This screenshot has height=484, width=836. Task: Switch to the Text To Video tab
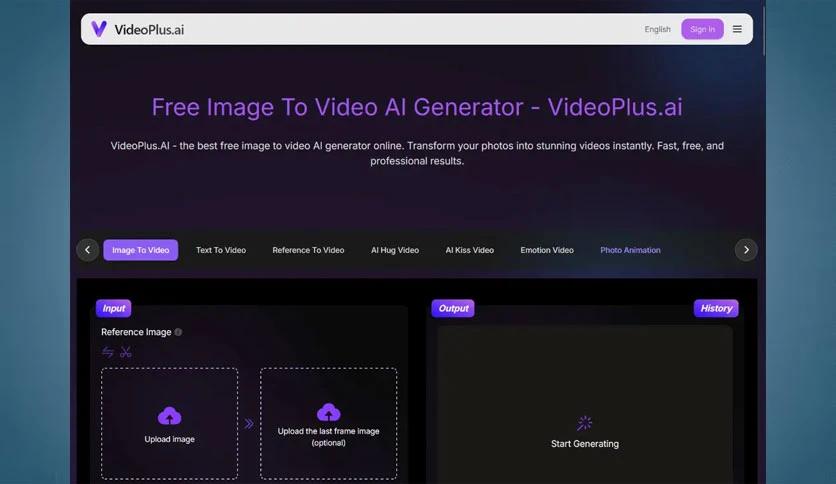pos(221,250)
